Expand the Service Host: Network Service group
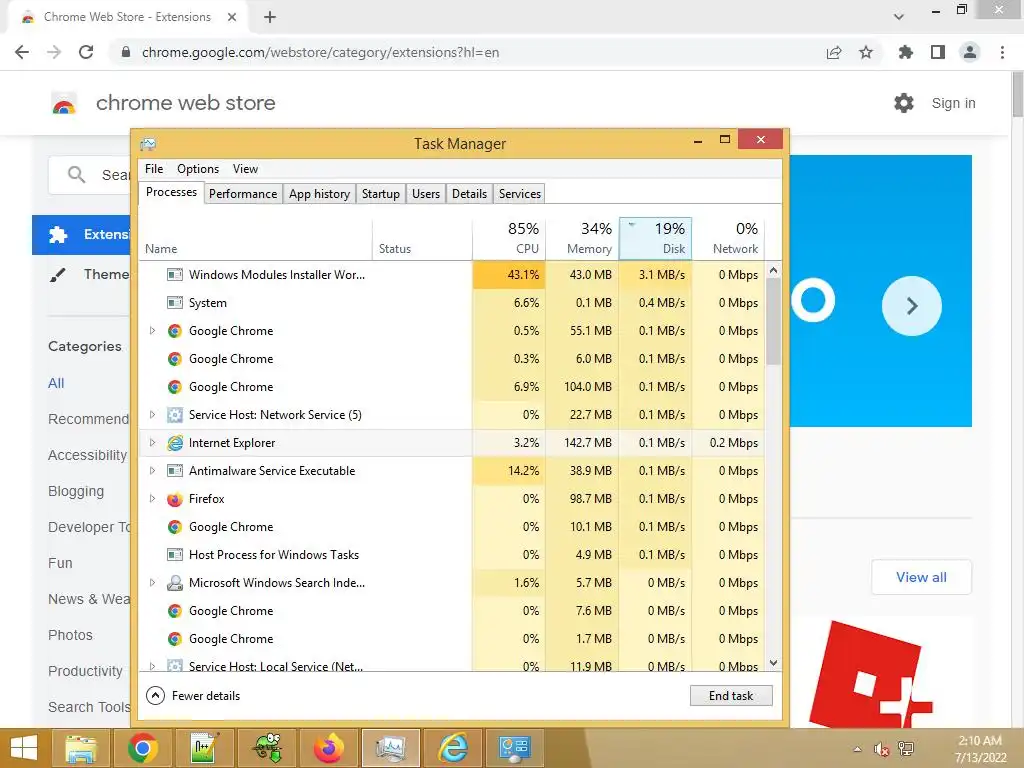Image resolution: width=1024 pixels, height=768 pixels. point(152,415)
